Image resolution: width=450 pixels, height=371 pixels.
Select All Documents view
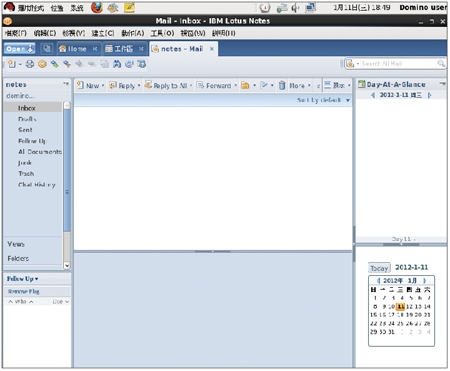40,152
